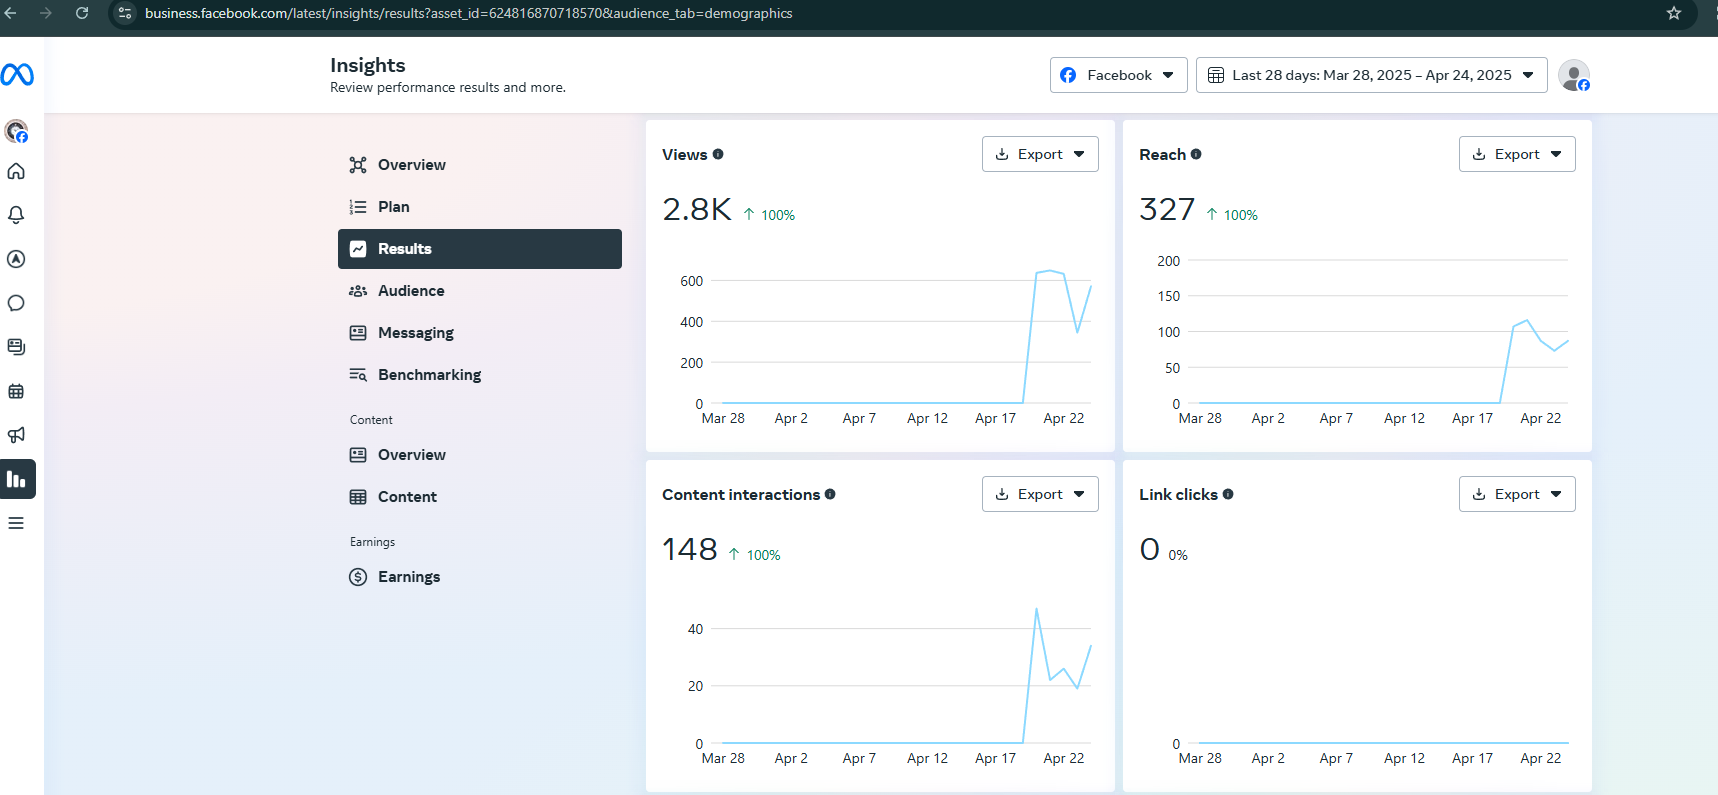Click the Reach info icon
This screenshot has width=1718, height=795.
click(1196, 154)
